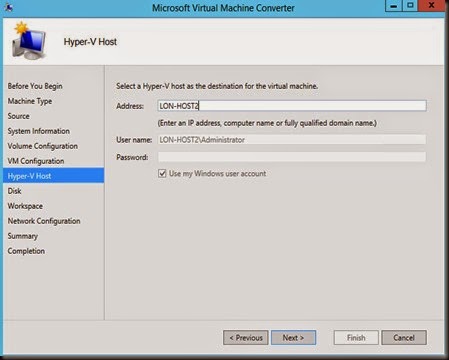Jump to VM Configuration step
Viewport: 449px width, 360px height.
pos(36,161)
